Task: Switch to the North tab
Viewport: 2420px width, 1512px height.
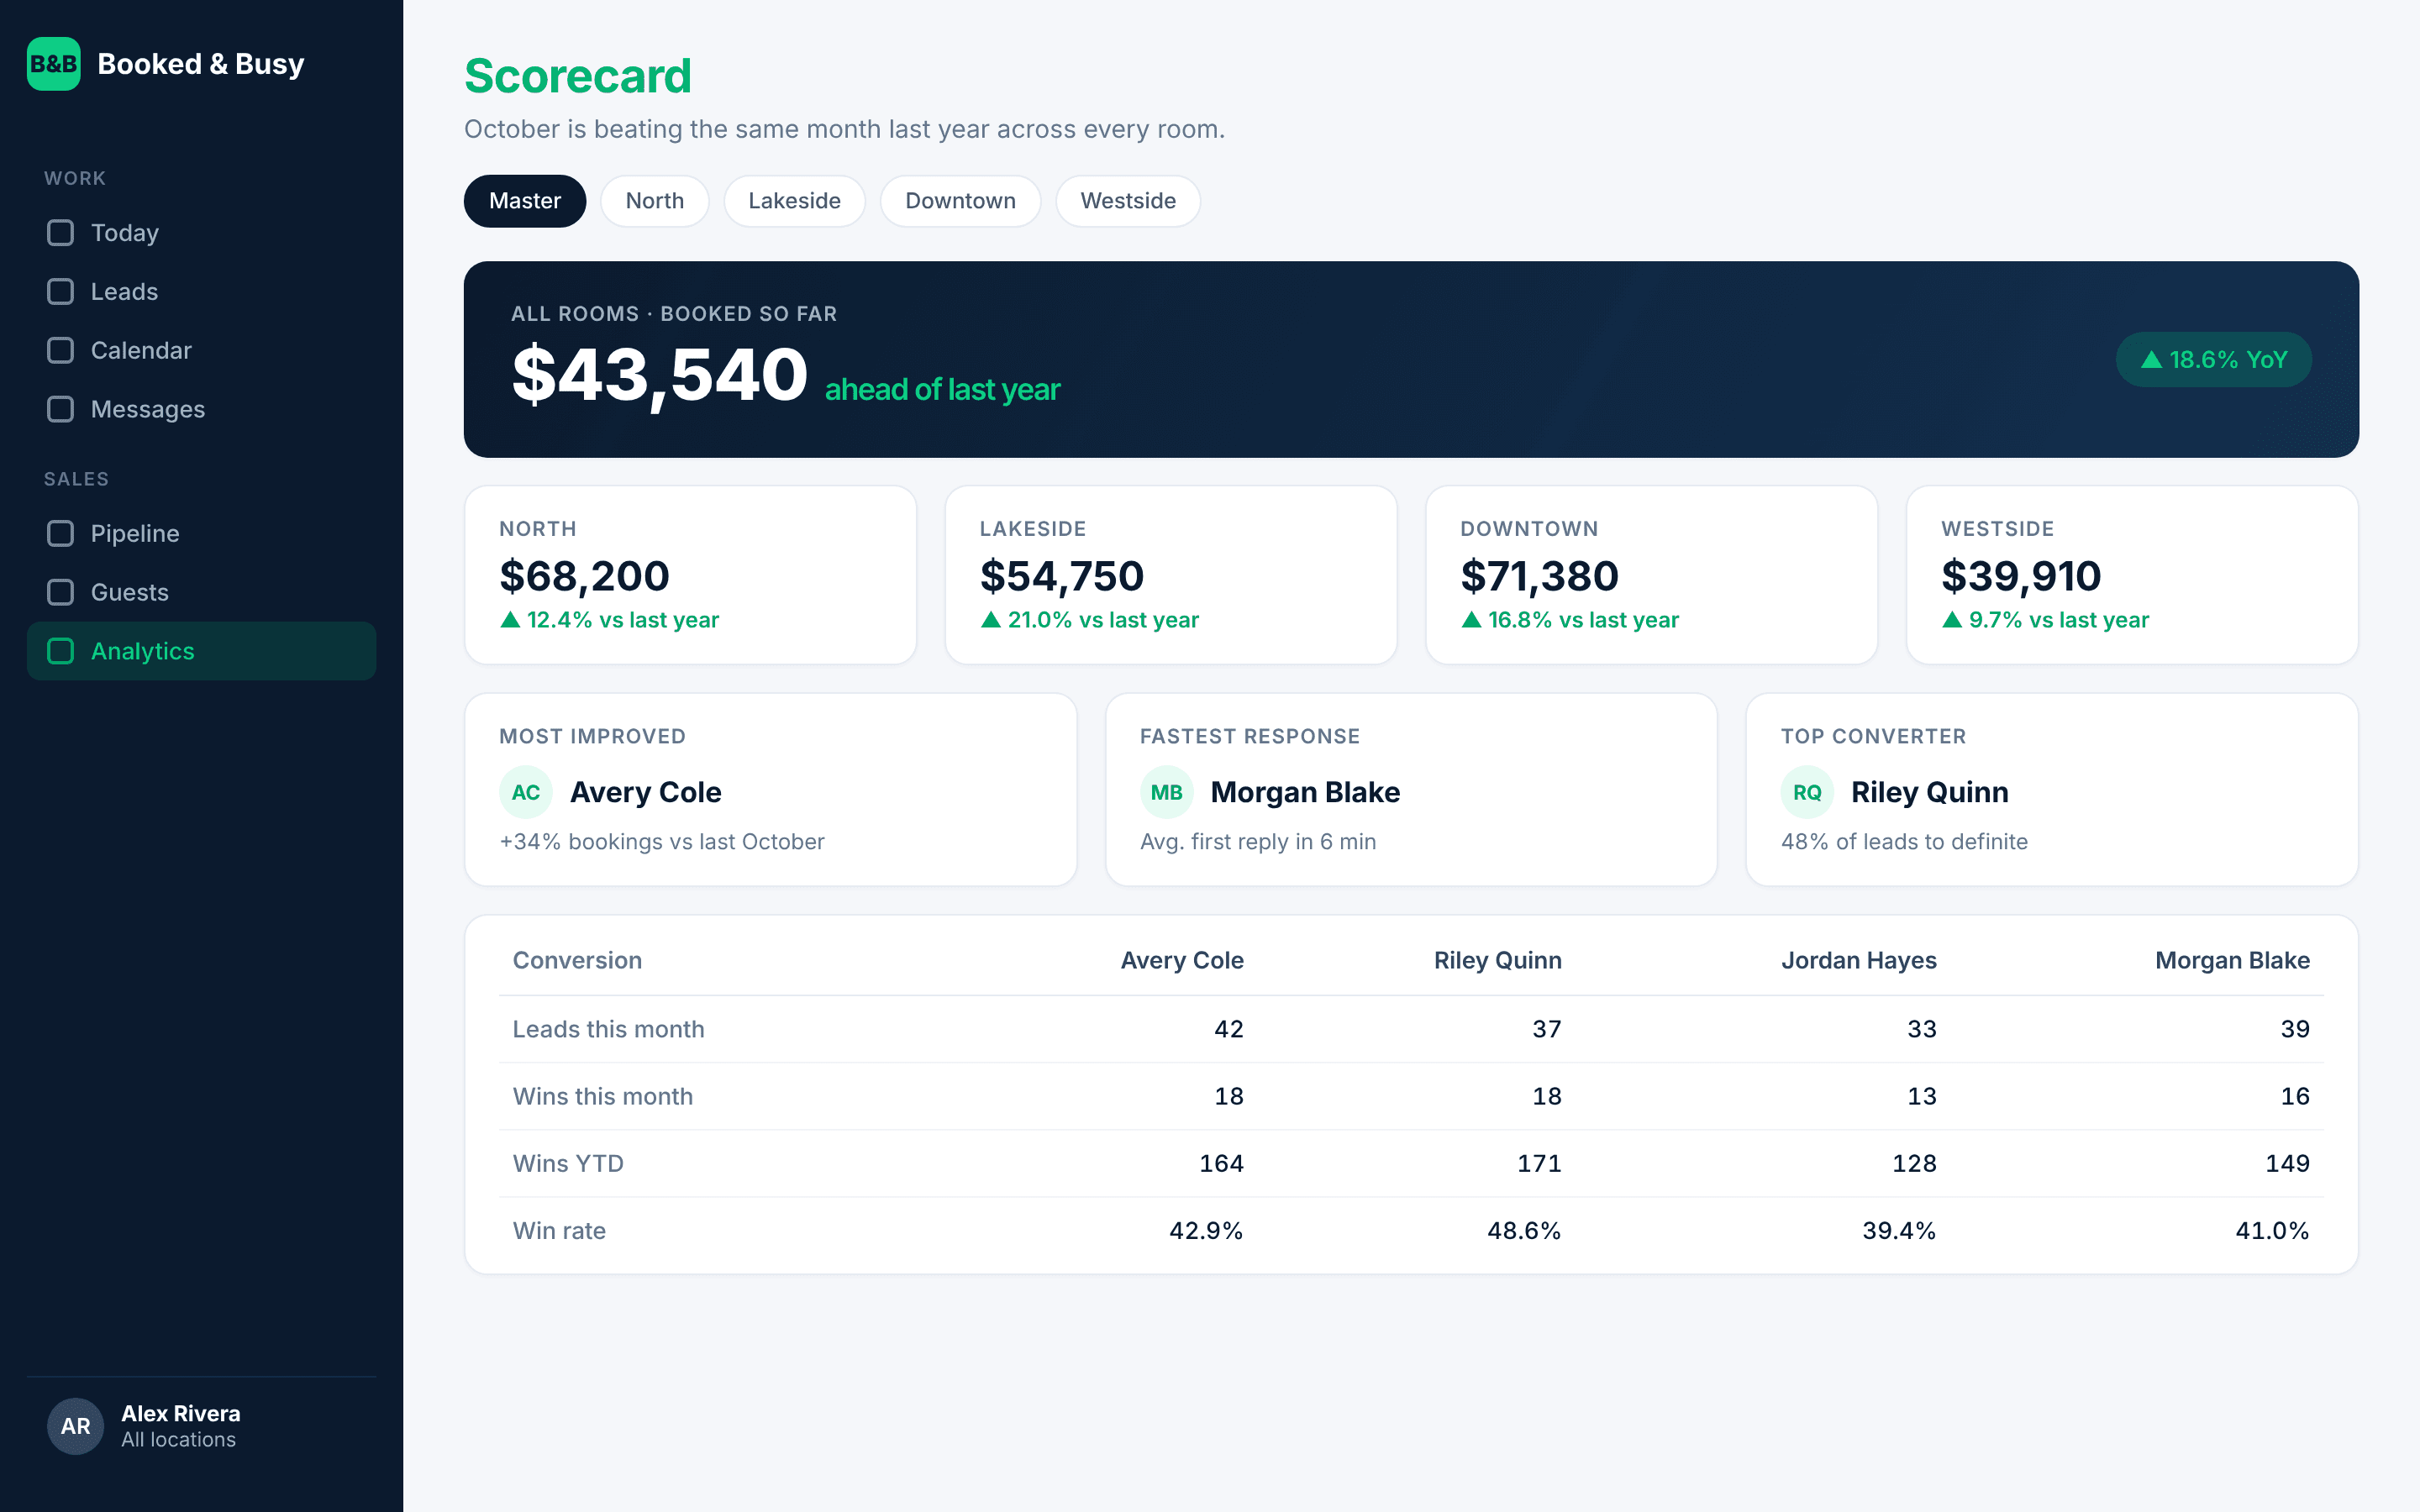Action: [655, 201]
